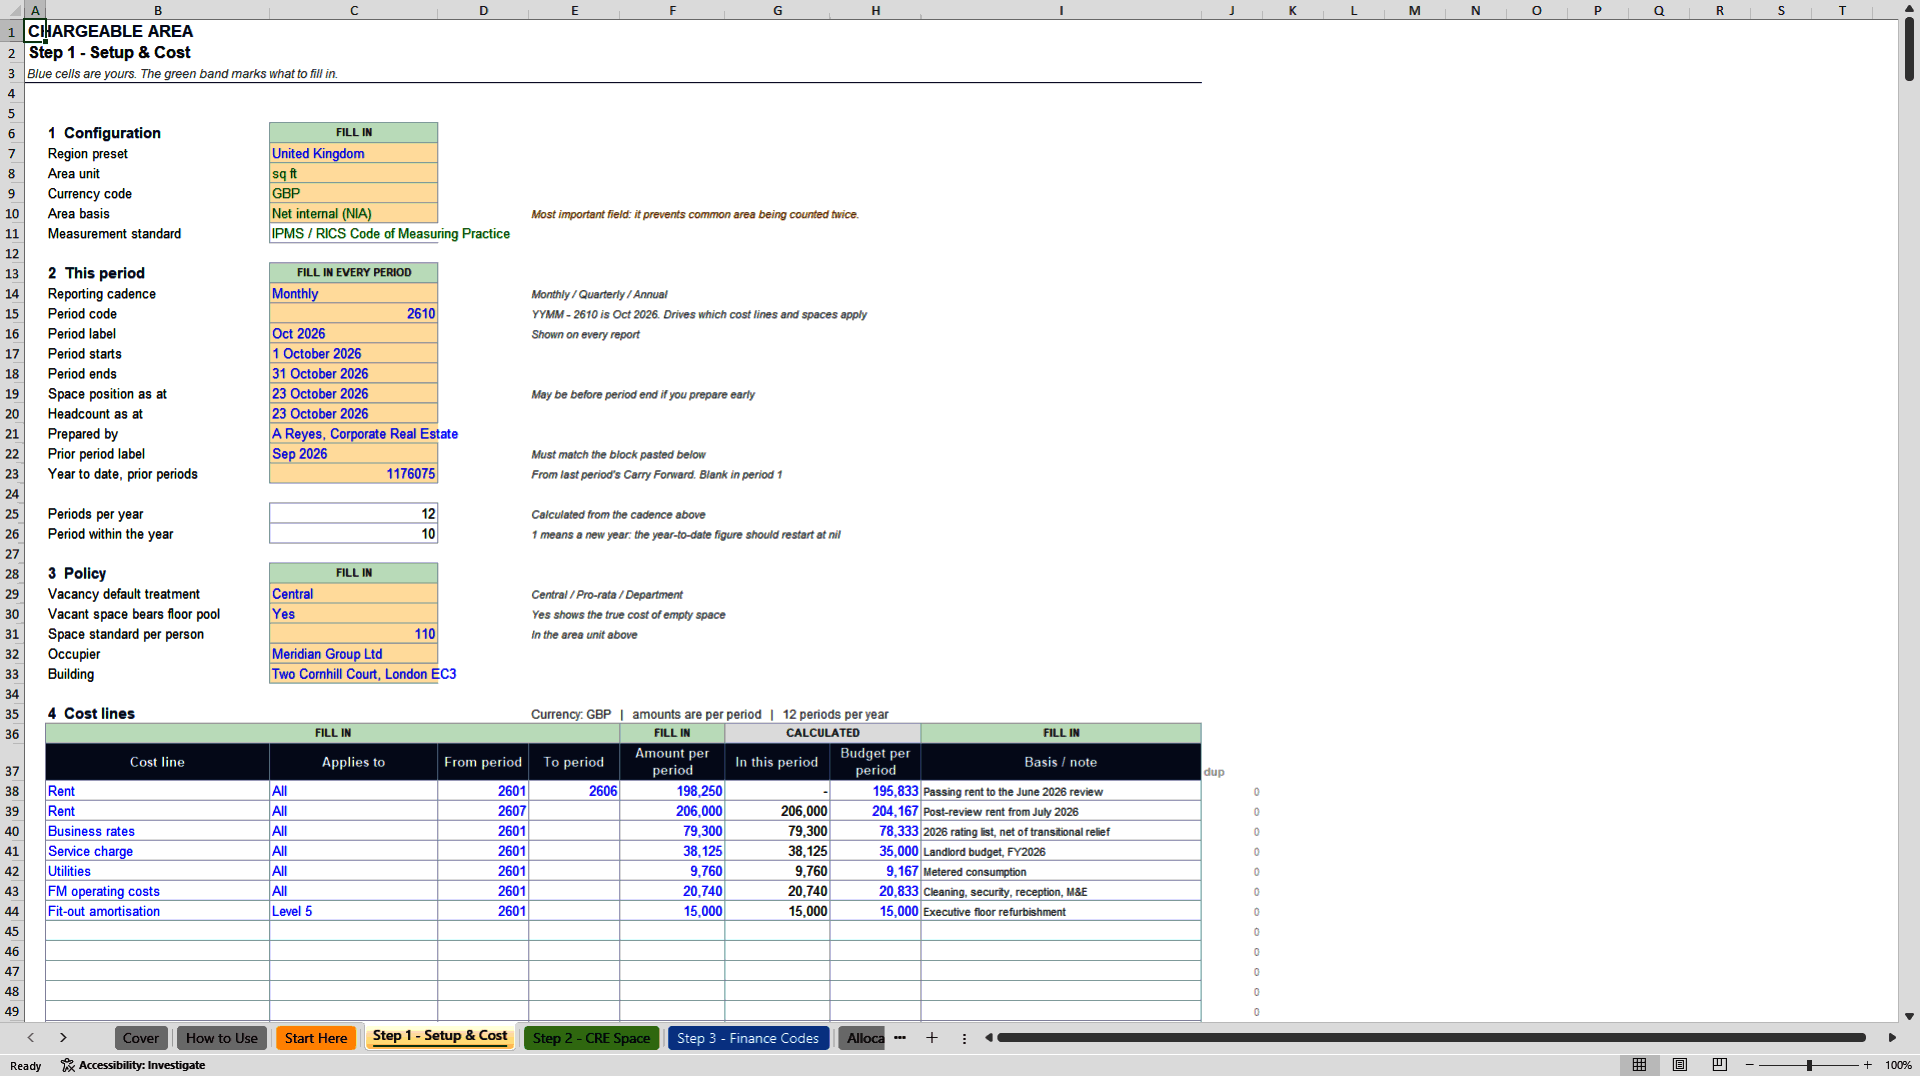The image size is (1920, 1076).
Task: Select column C header
Action: pyautogui.click(x=353, y=10)
